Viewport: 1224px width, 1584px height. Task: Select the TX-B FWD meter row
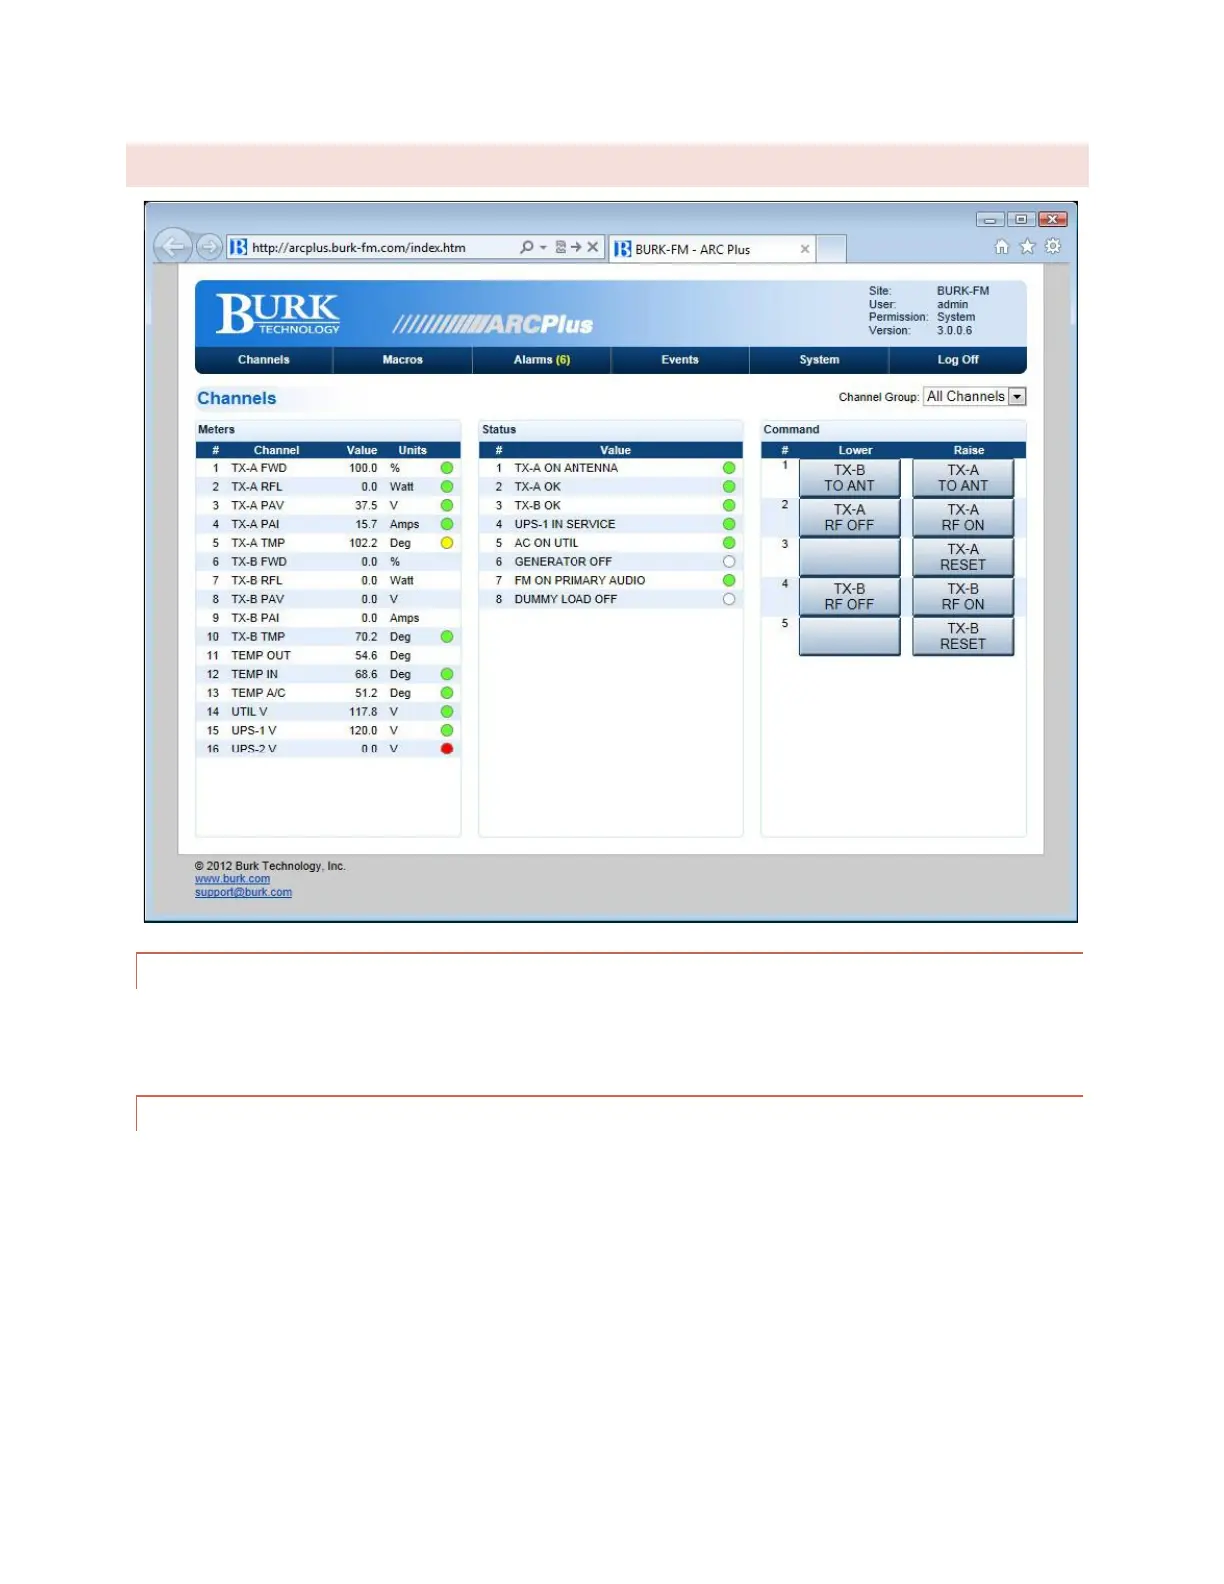[x=328, y=562]
